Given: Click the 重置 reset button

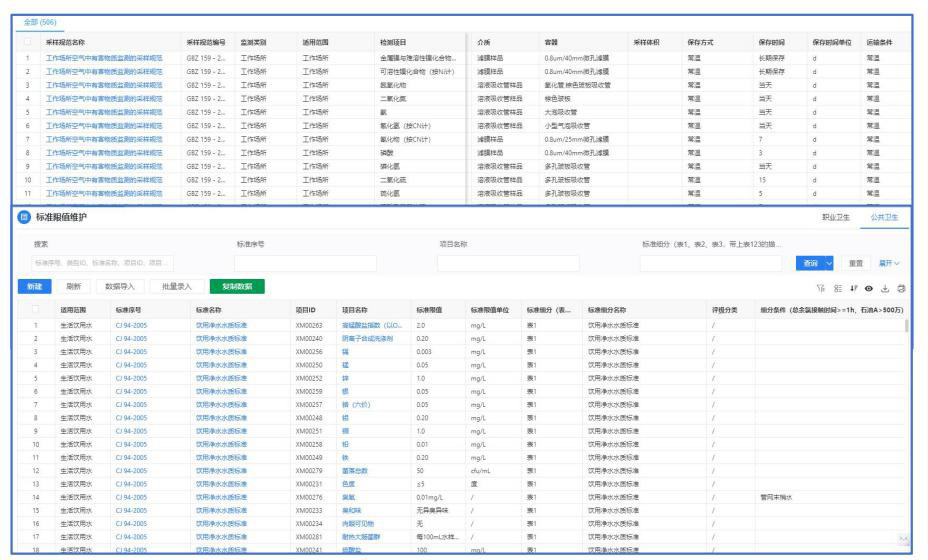Looking at the screenshot, I should [856, 263].
